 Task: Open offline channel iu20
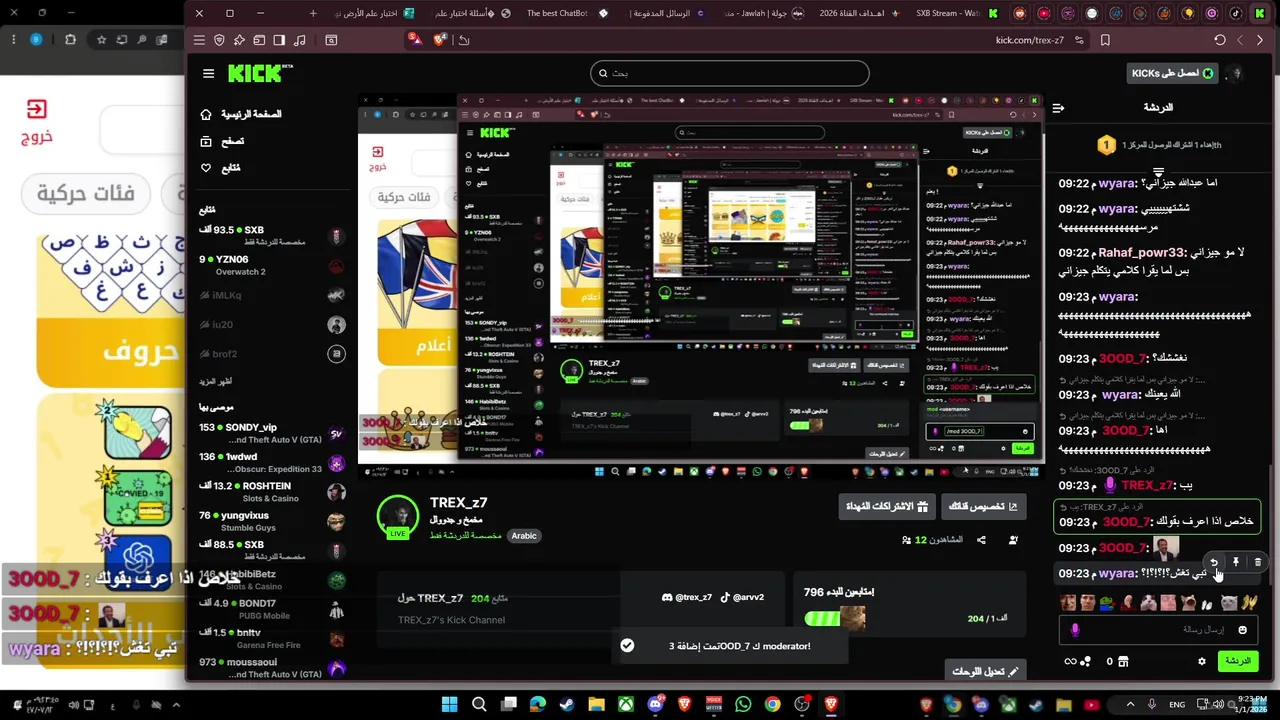[272, 325]
